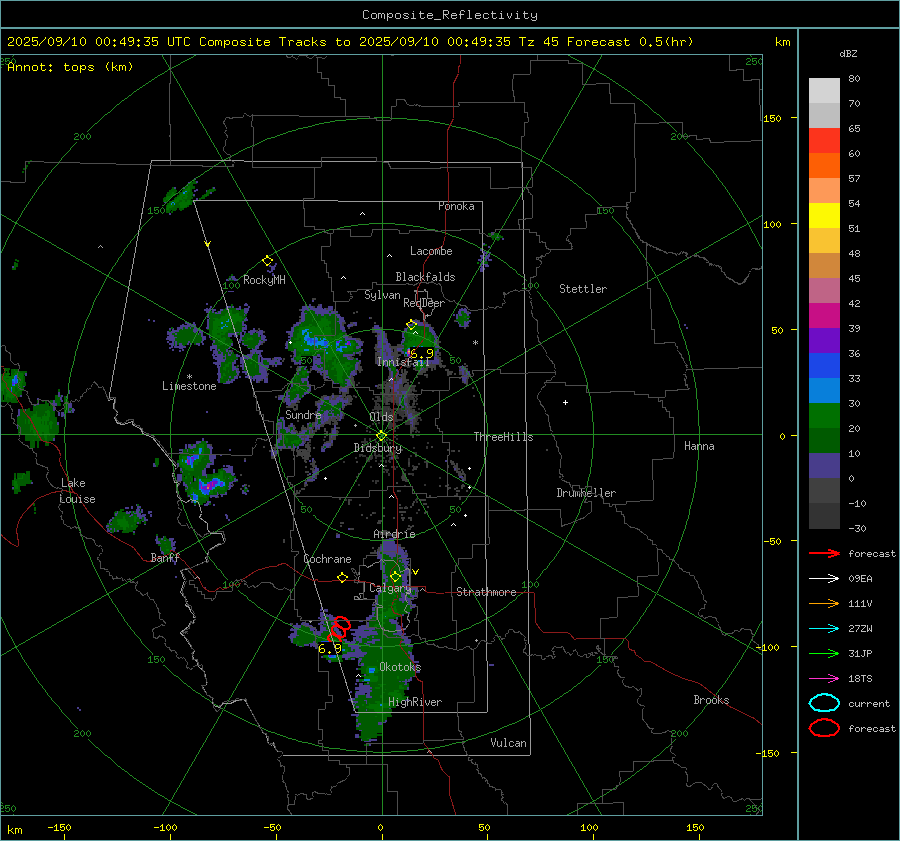Viewport: 900px width, 841px height.
Task: Click the Olds map label
Action: coord(381,417)
